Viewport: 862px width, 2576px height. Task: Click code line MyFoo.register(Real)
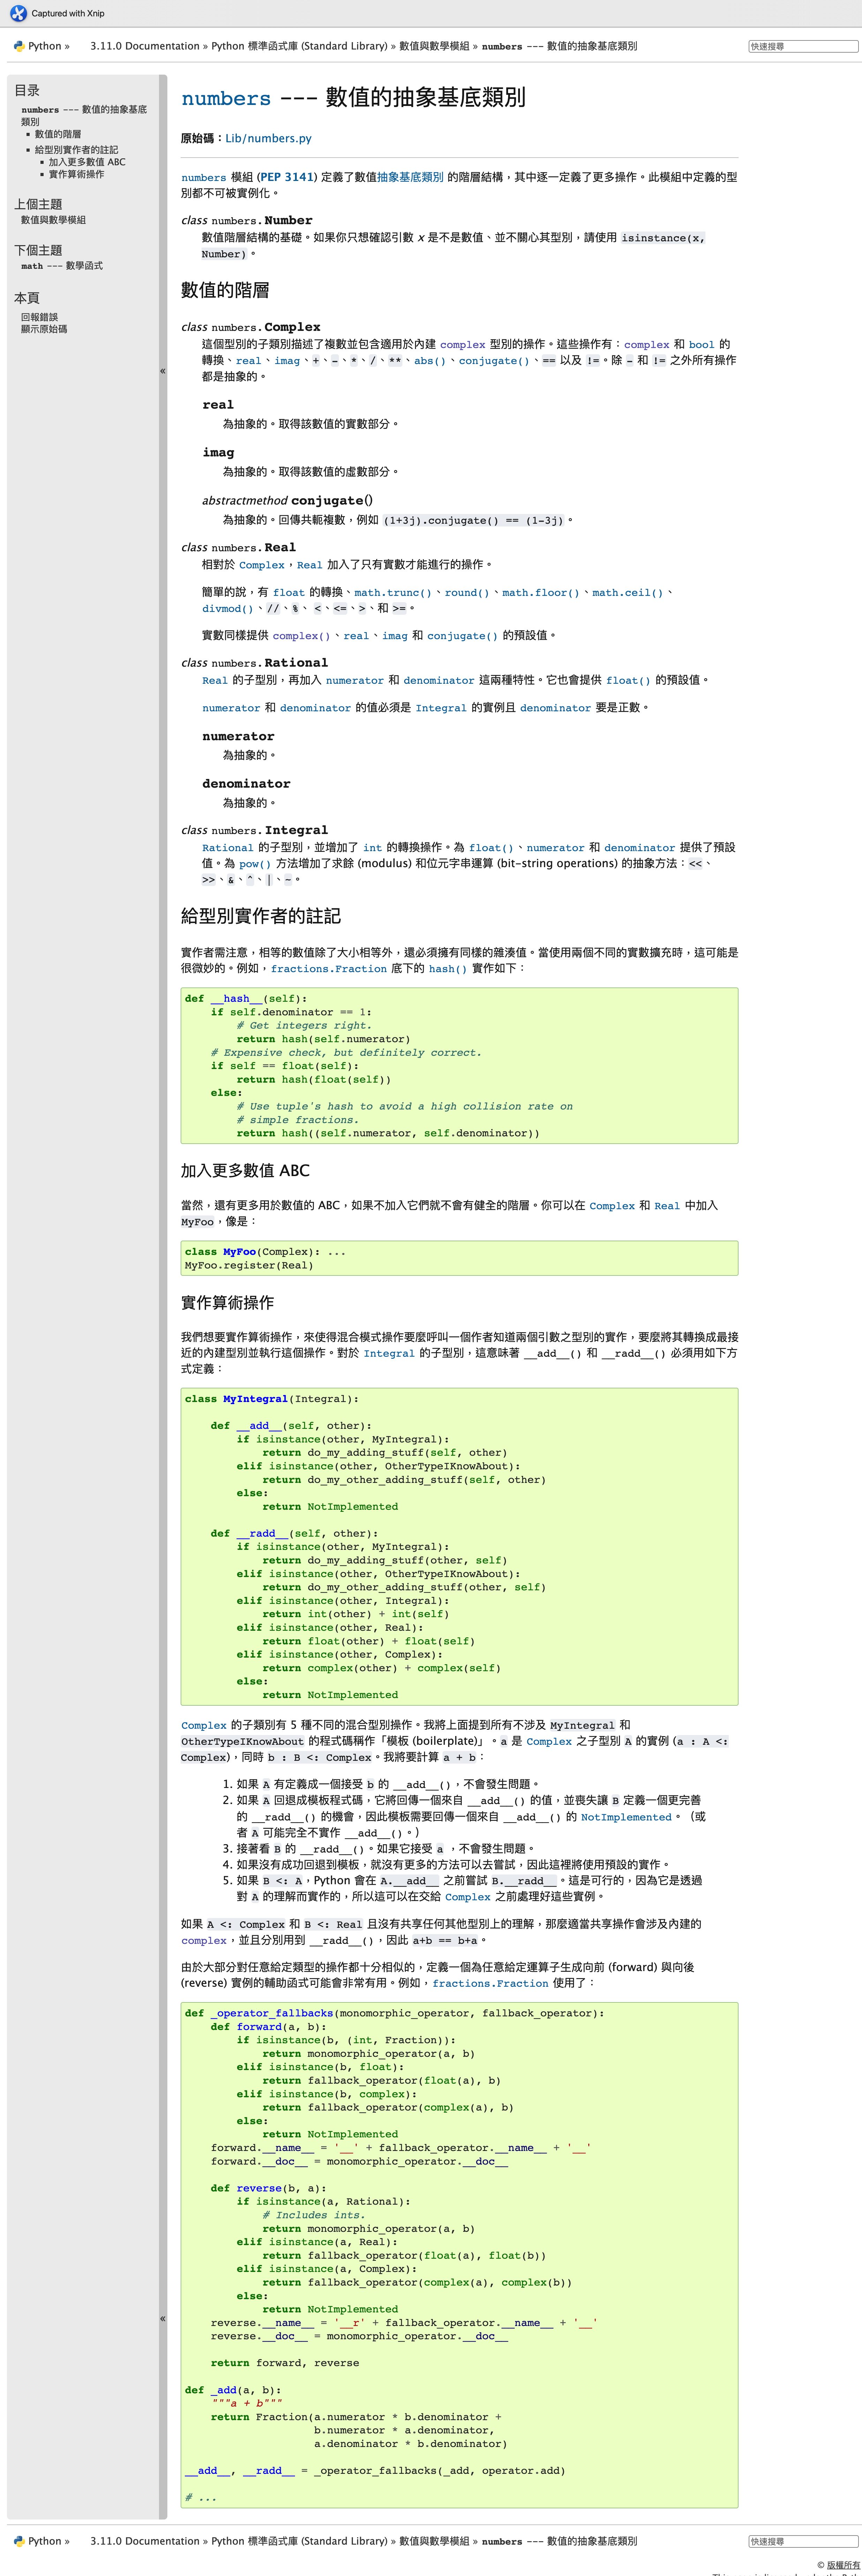click(249, 1266)
